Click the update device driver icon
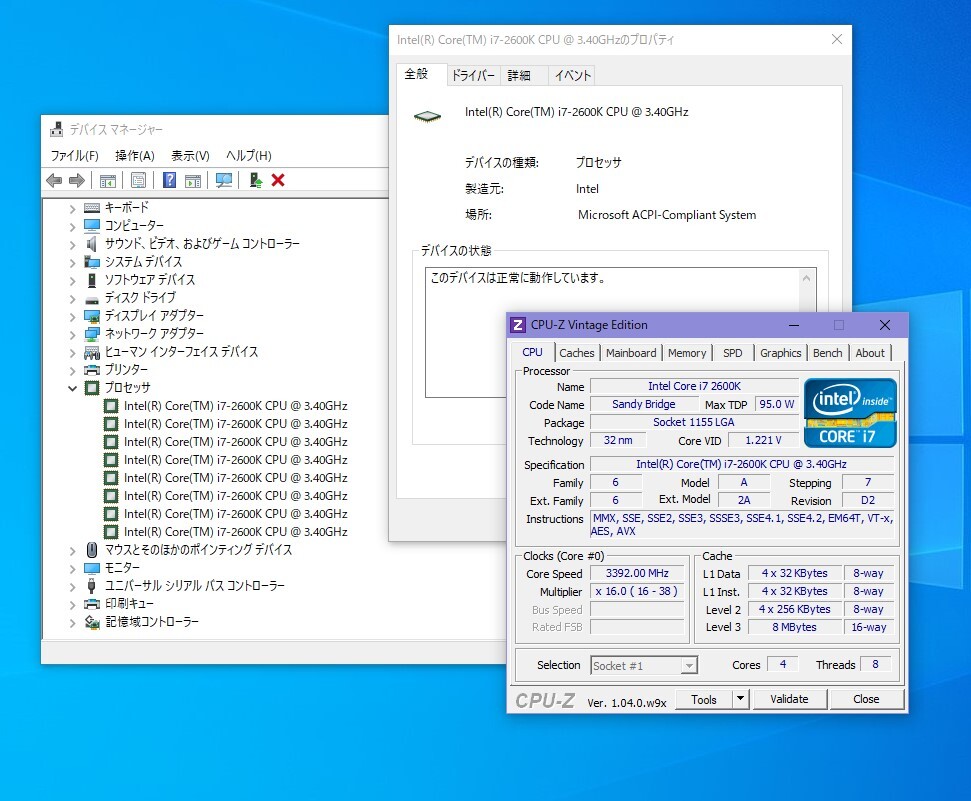 (x=255, y=180)
